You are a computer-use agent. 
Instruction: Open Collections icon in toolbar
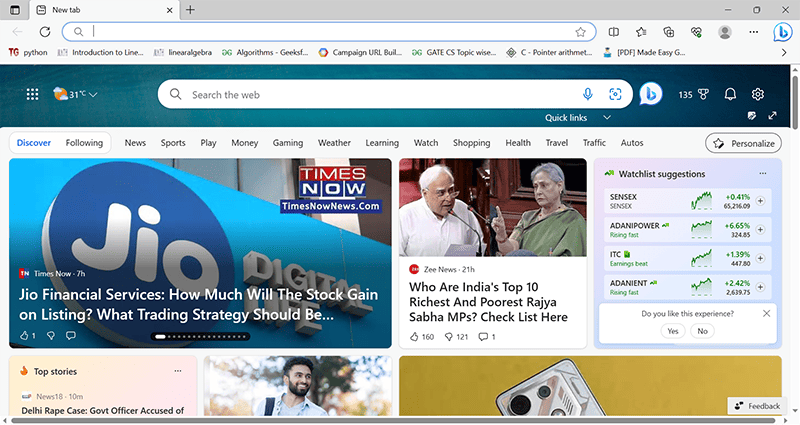coord(668,32)
